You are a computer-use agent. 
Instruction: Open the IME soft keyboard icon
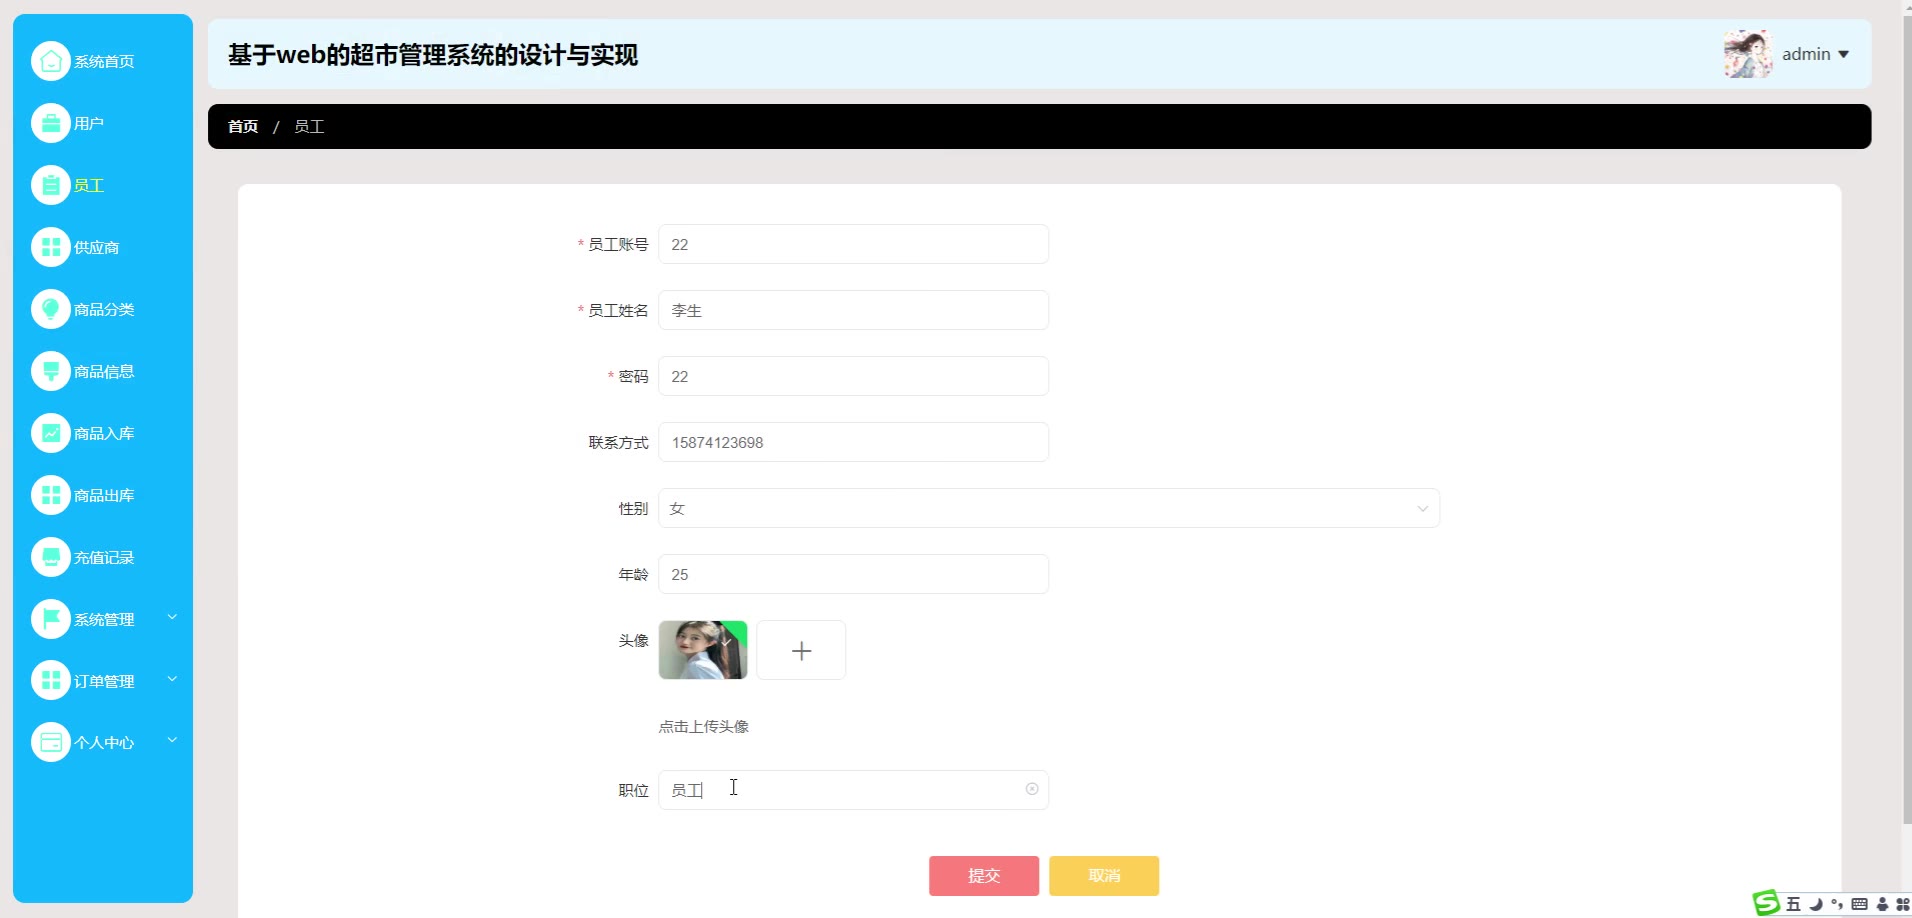pyautogui.click(x=1860, y=904)
